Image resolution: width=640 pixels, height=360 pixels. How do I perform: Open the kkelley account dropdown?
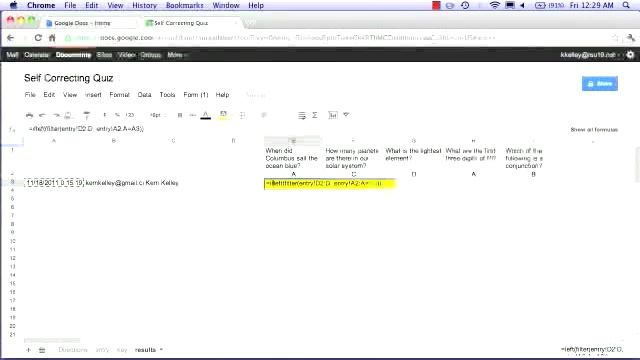pyautogui.click(x=590, y=55)
